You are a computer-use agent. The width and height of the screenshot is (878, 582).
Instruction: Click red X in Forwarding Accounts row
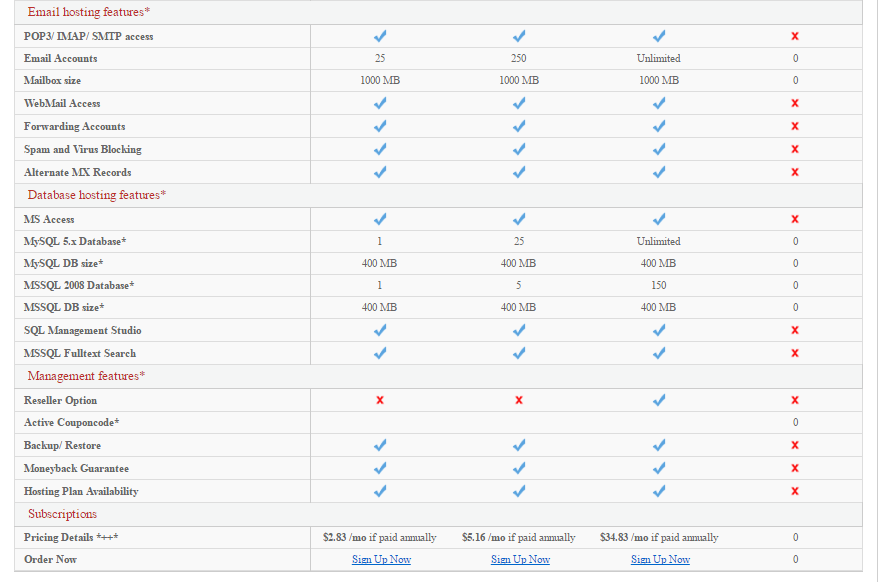click(795, 126)
